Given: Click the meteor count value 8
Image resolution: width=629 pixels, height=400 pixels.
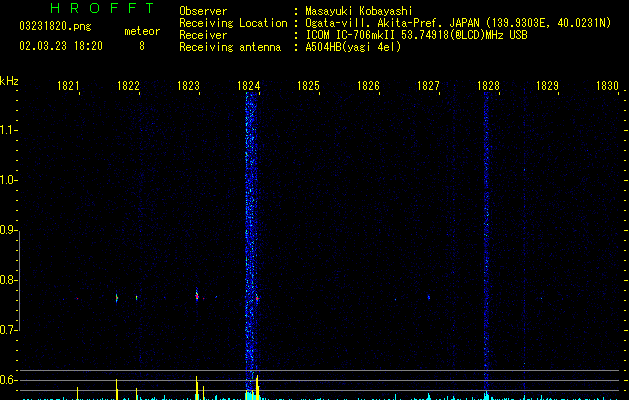Looking at the screenshot, I should [x=142, y=46].
